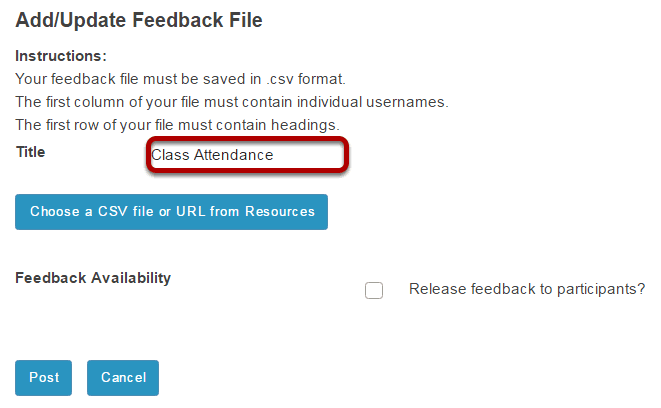Click the word 'Resources' on blue button
Image resolution: width=661 pixels, height=408 pixels.
(280, 212)
